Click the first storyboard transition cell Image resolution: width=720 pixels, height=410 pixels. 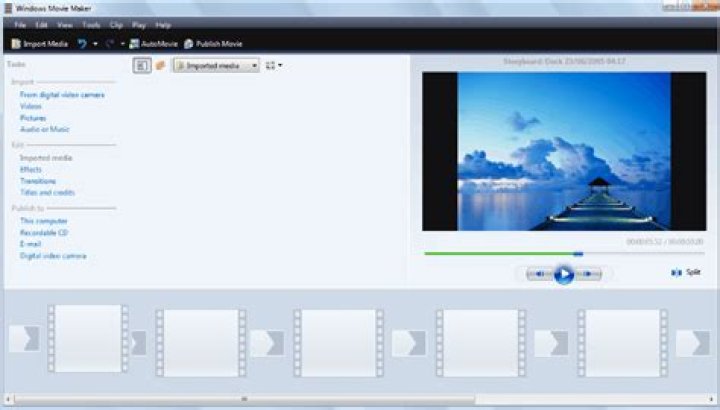[139, 342]
